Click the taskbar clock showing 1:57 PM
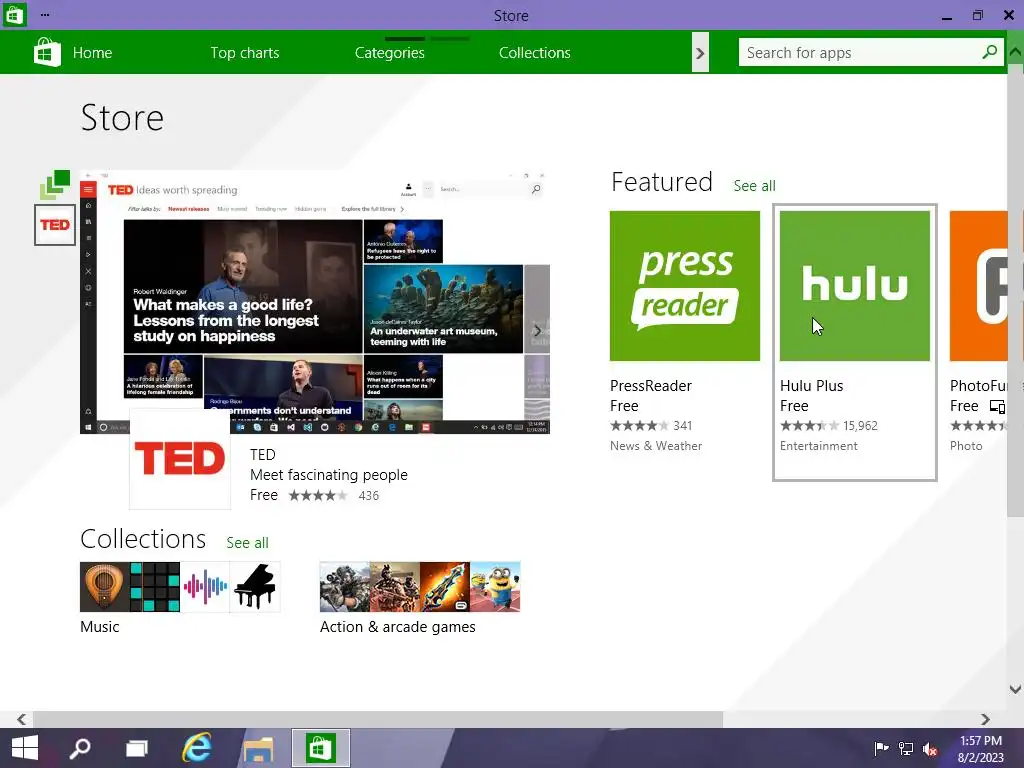The image size is (1024, 768). 980,749
